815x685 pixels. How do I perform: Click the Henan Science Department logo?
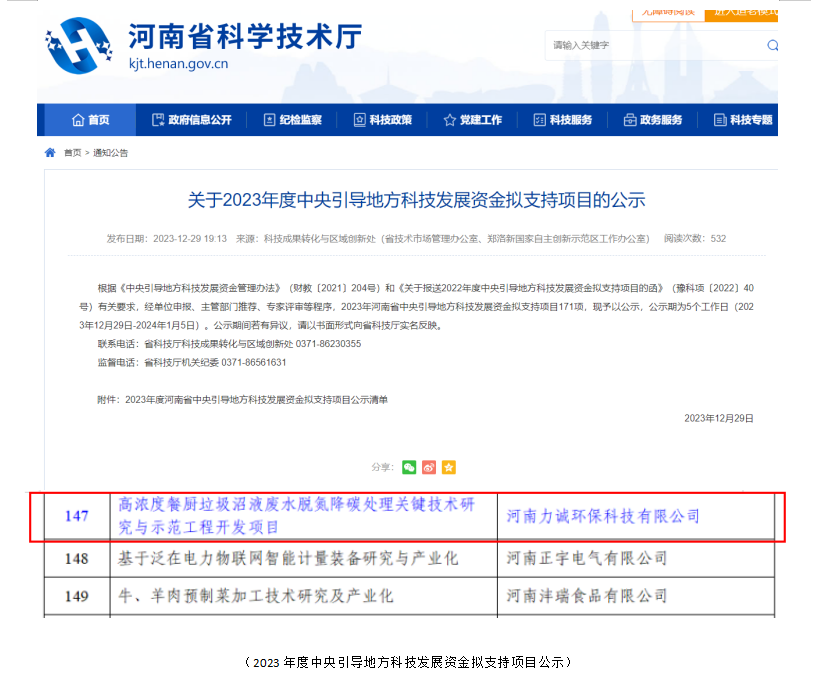pos(78,45)
